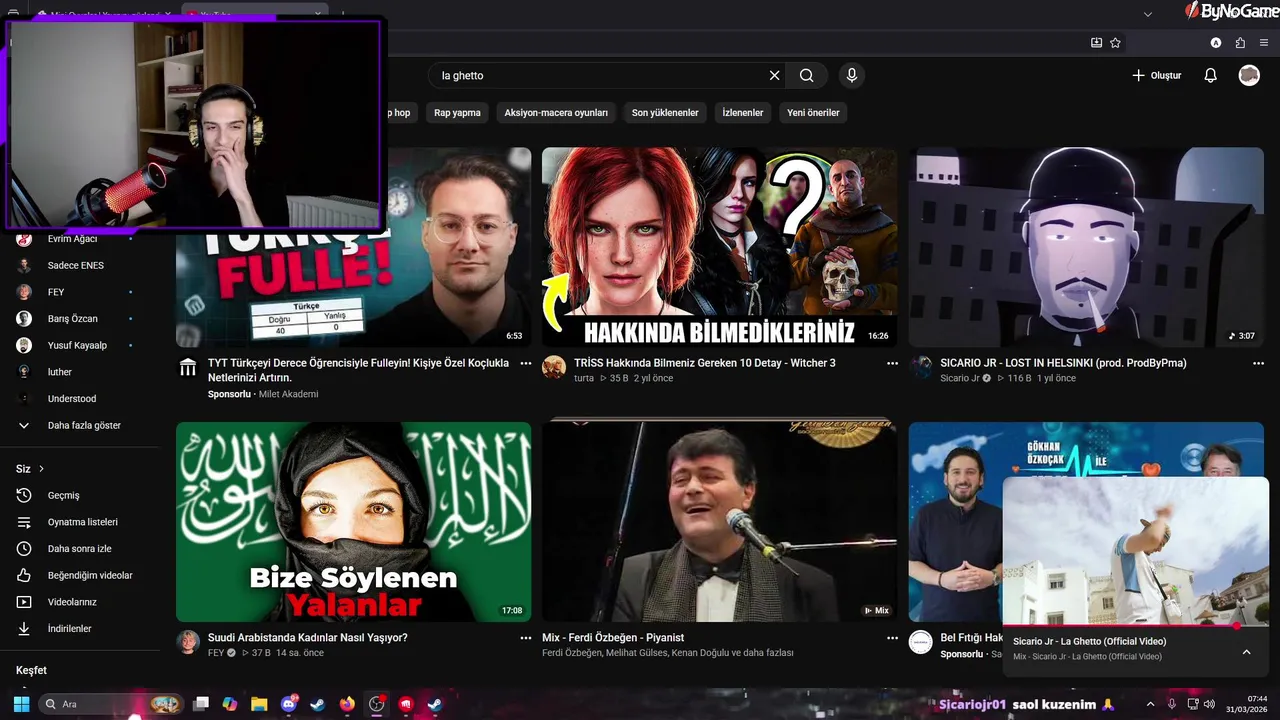The height and width of the screenshot is (720, 1280).
Task: Bookmark this page with the star icon
Action: point(1115,43)
